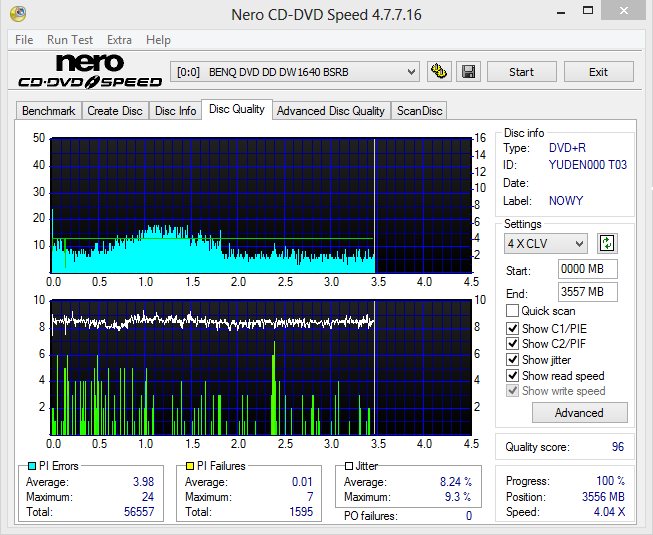
Task: Uncheck Show C2/PIF
Action: pyautogui.click(x=512, y=344)
